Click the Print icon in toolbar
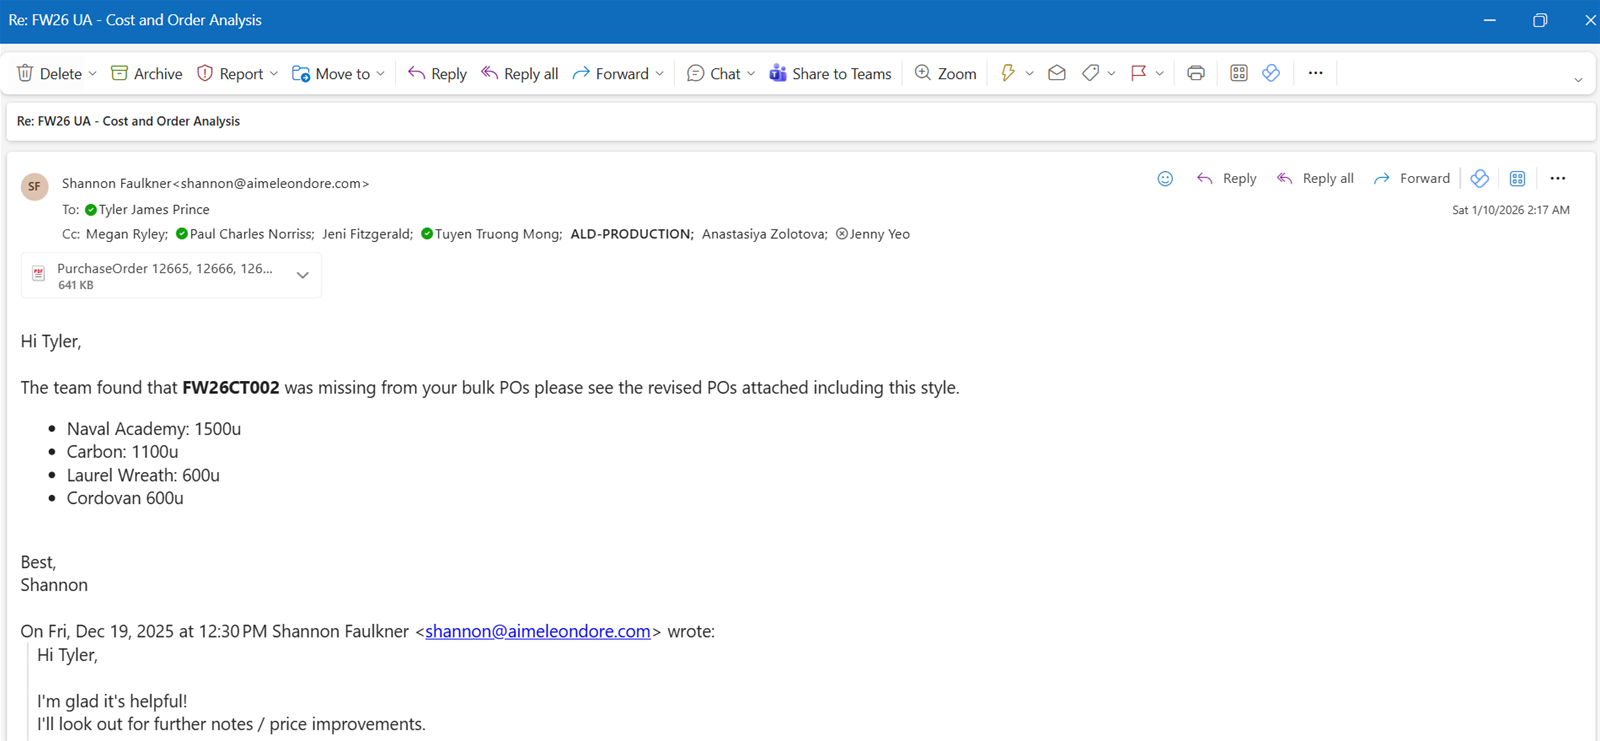1600x741 pixels. [1195, 73]
